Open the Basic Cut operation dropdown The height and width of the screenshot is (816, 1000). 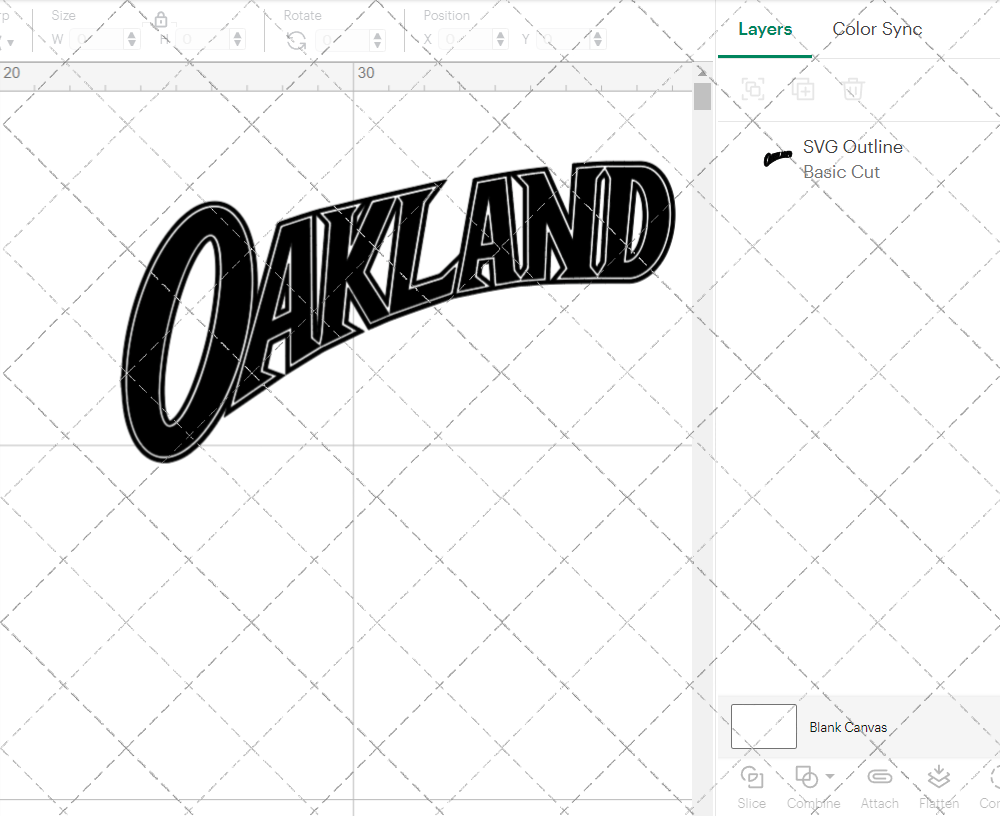pyautogui.click(x=843, y=172)
